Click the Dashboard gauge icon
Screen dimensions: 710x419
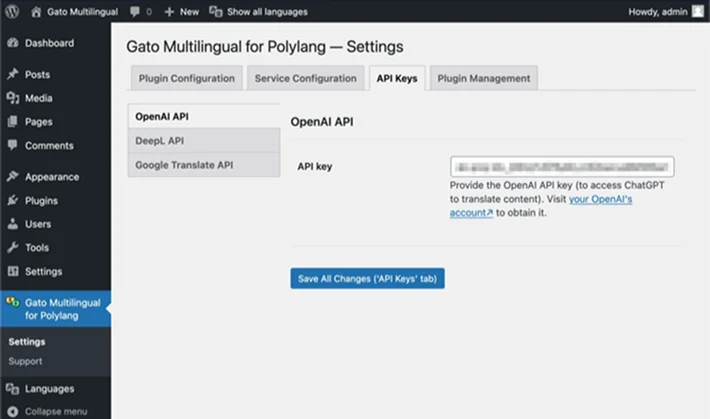pos(13,43)
